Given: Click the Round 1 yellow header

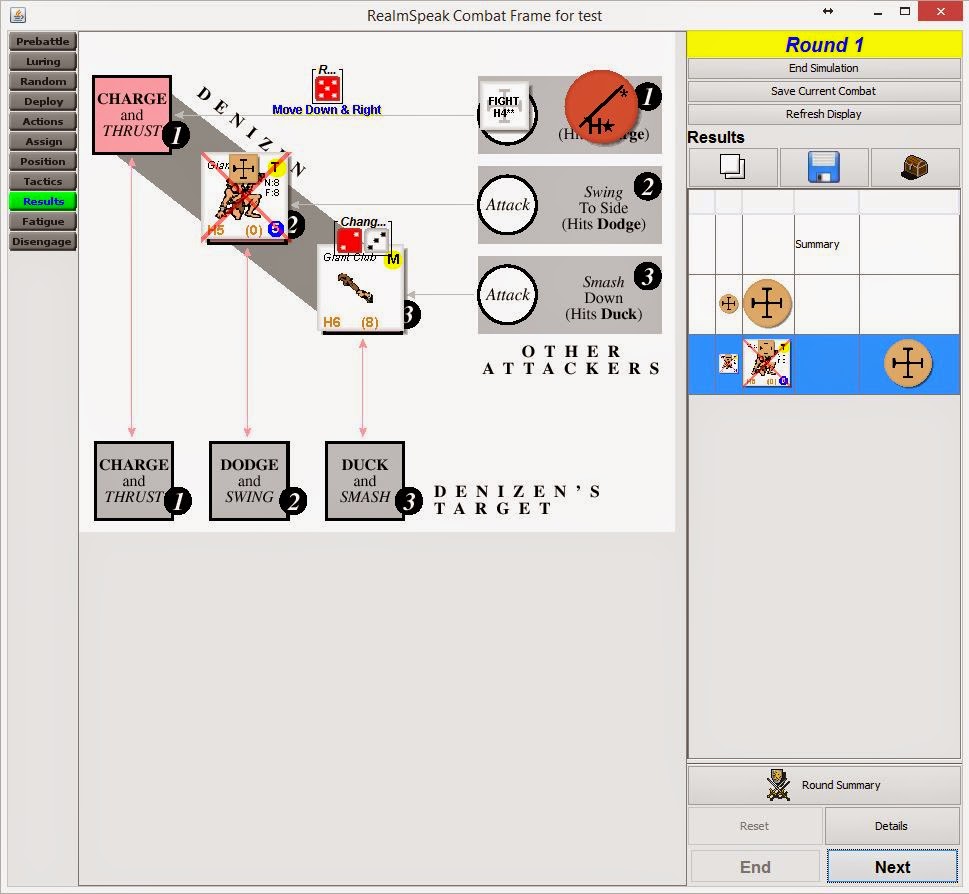Looking at the screenshot, I should click(x=824, y=44).
